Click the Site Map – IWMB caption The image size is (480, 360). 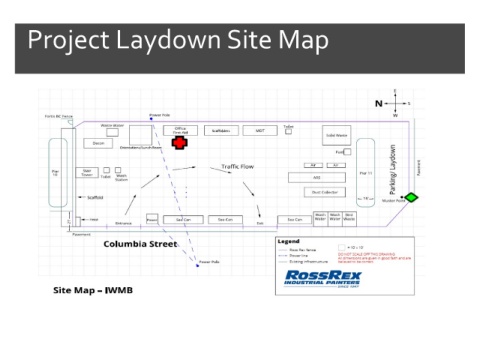pos(93,290)
